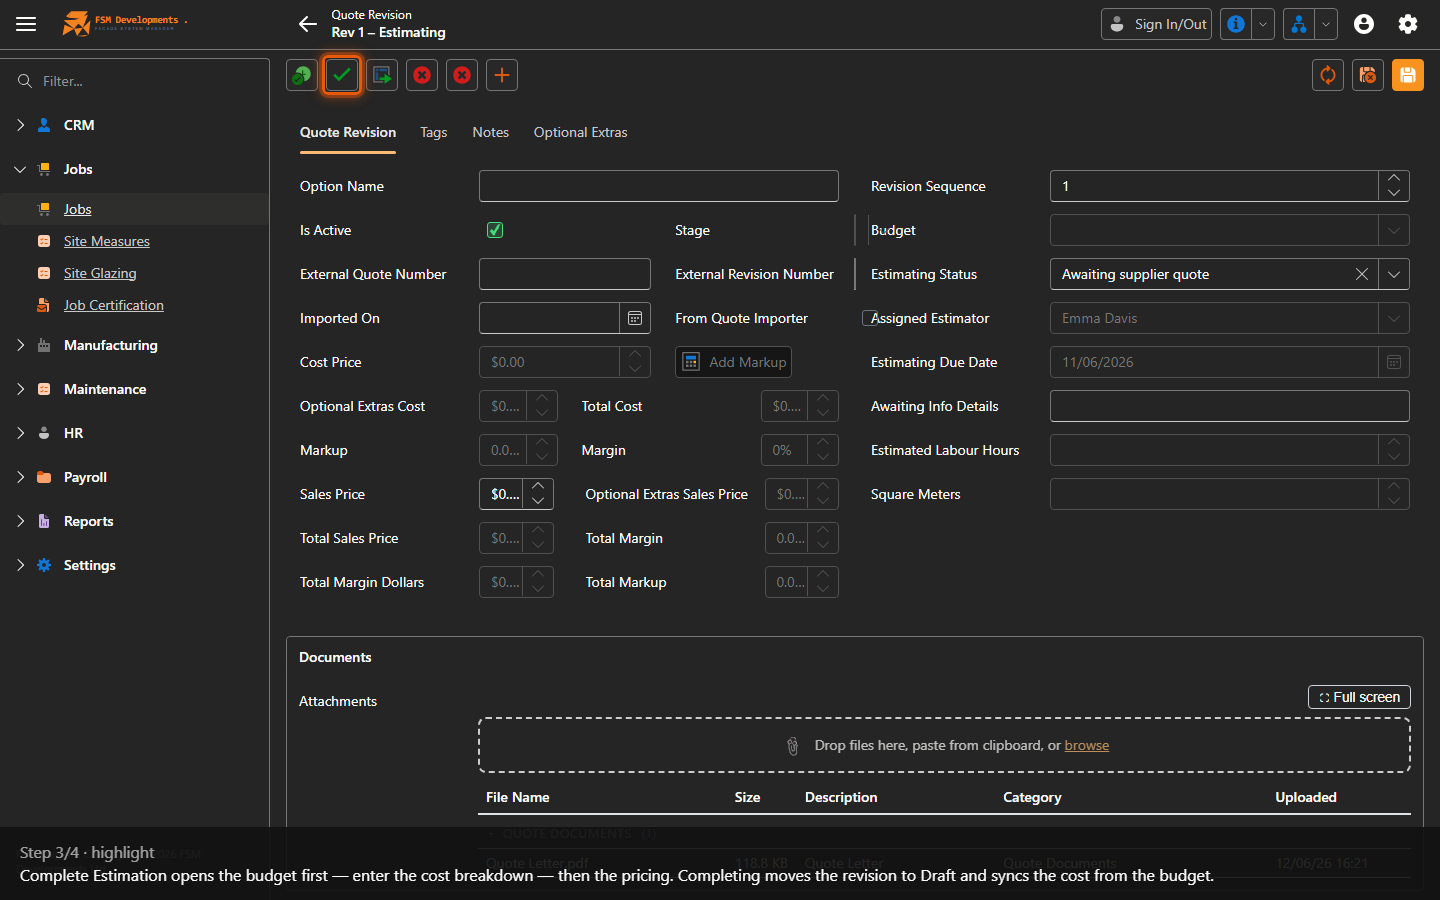Sort by the File Name column header
This screenshot has height=900, width=1440.
pos(518,797)
